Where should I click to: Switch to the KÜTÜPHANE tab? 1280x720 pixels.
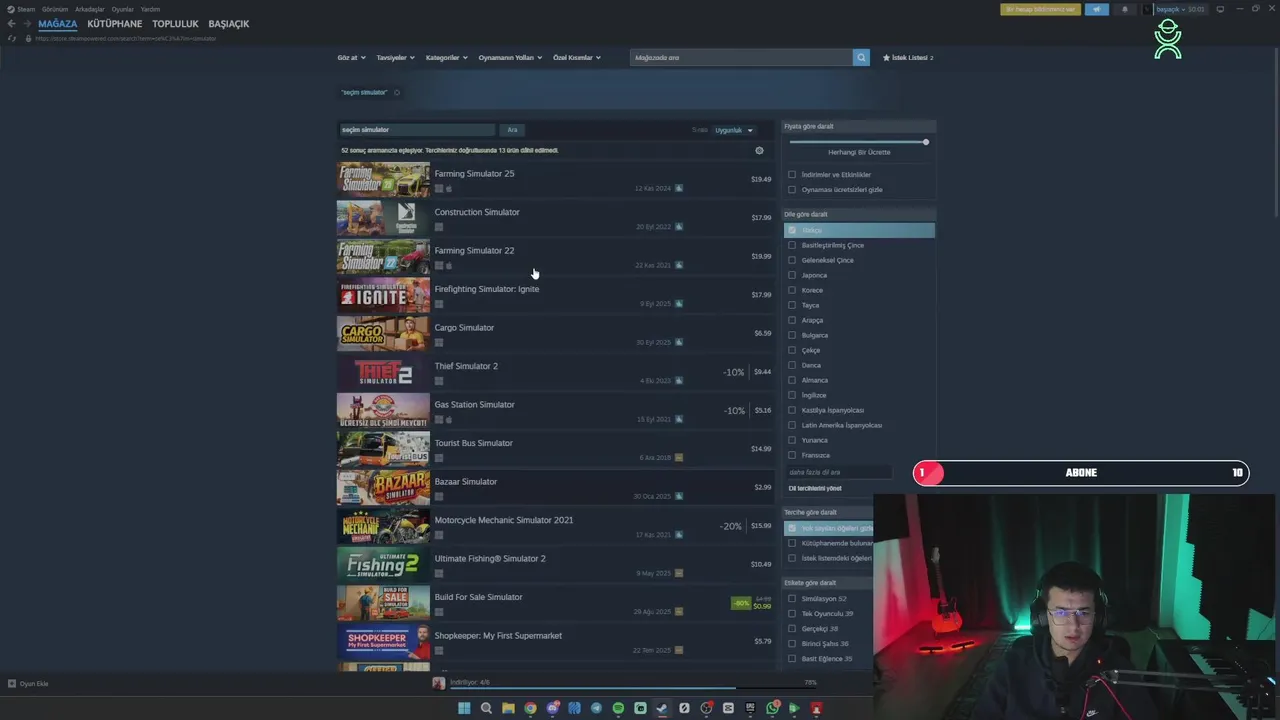click(x=115, y=24)
